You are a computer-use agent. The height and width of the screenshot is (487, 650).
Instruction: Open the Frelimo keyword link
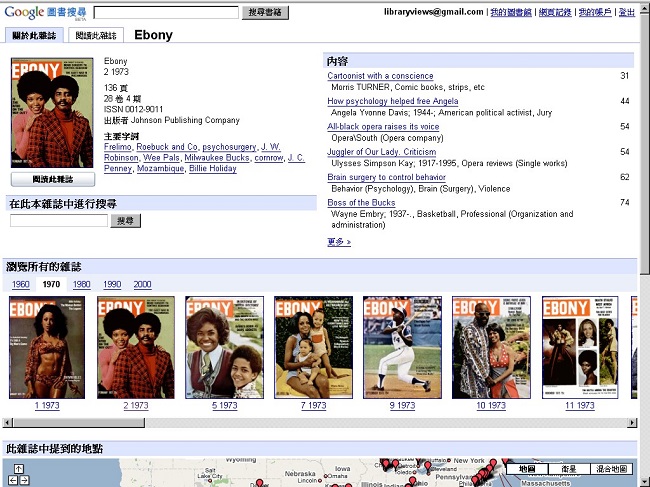(118, 147)
